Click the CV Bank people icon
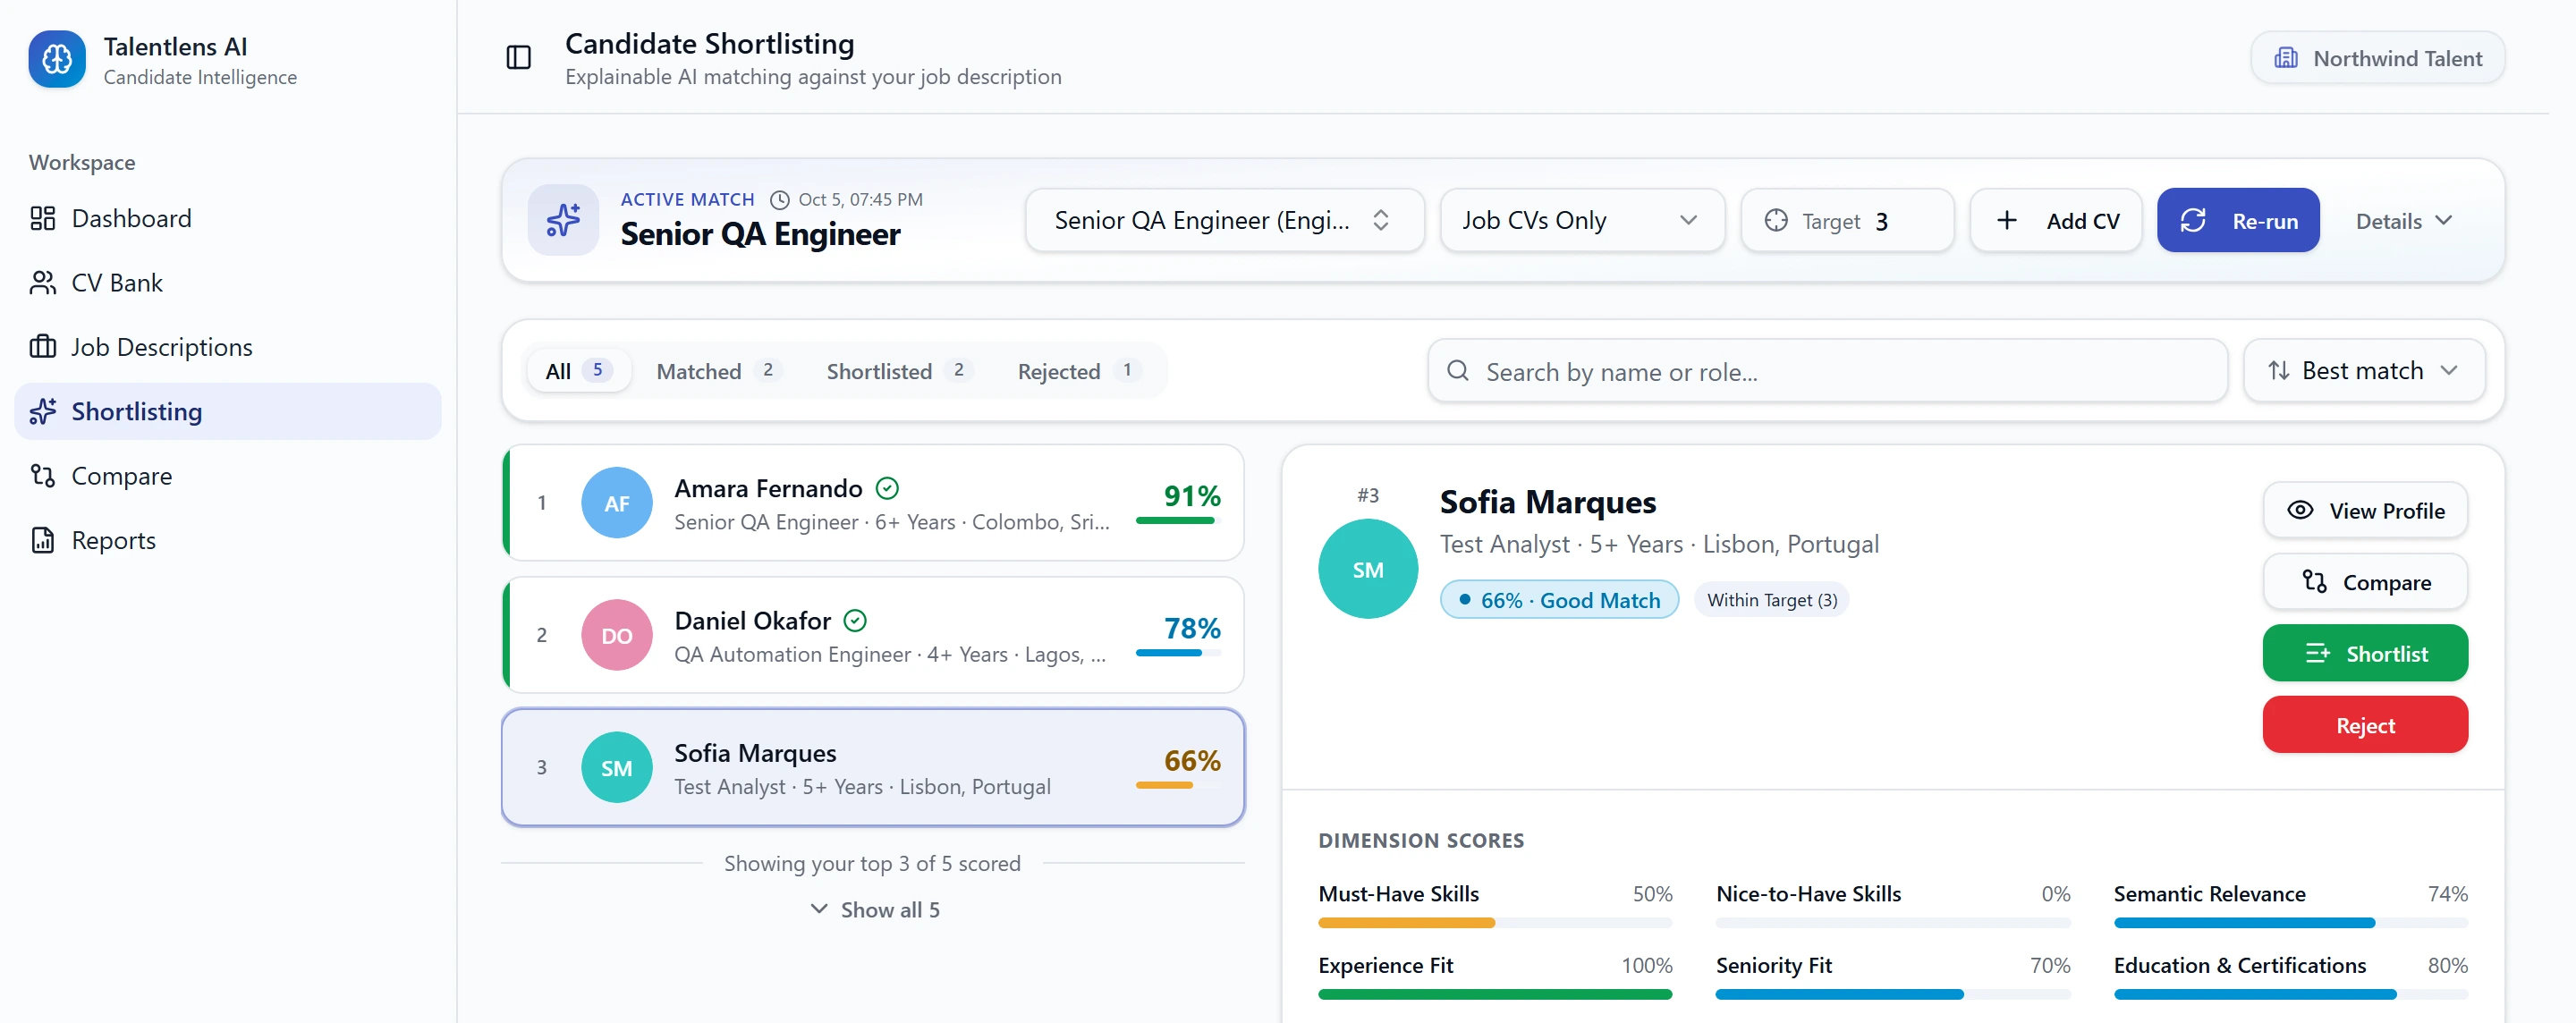 [x=43, y=283]
